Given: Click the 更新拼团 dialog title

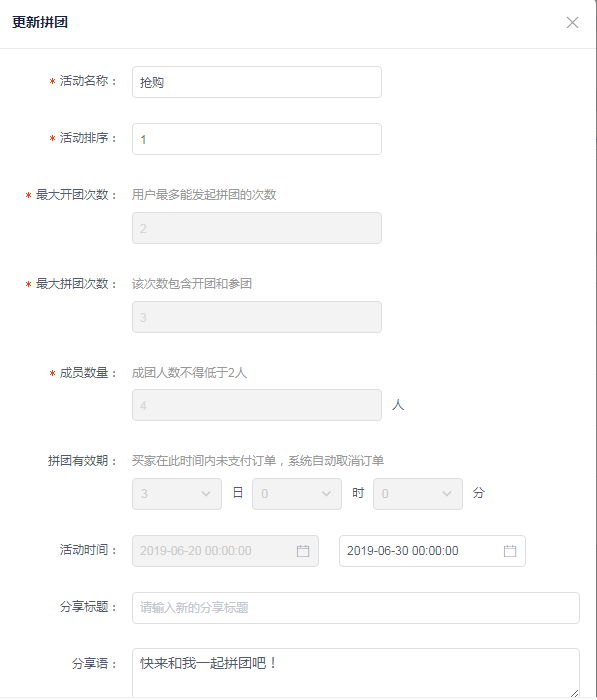Looking at the screenshot, I should click(40, 22).
